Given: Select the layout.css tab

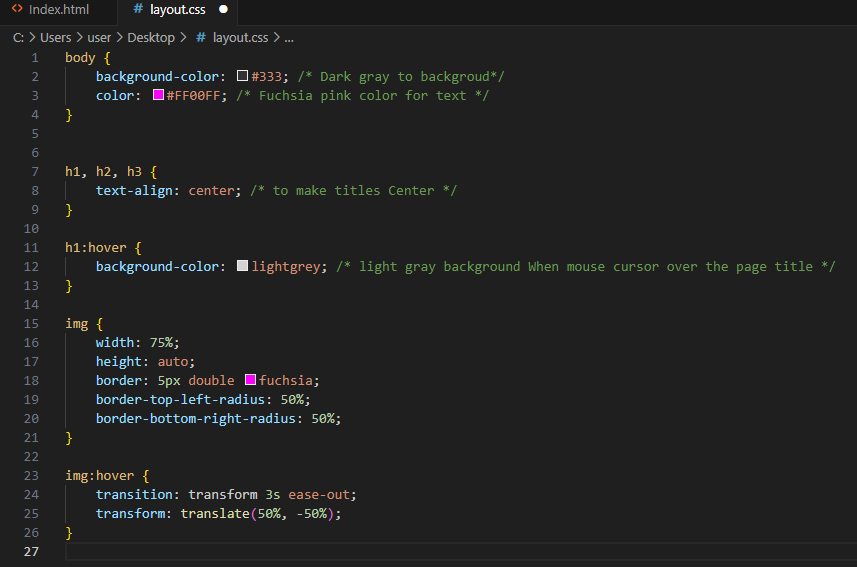Looking at the screenshot, I should [x=178, y=10].
